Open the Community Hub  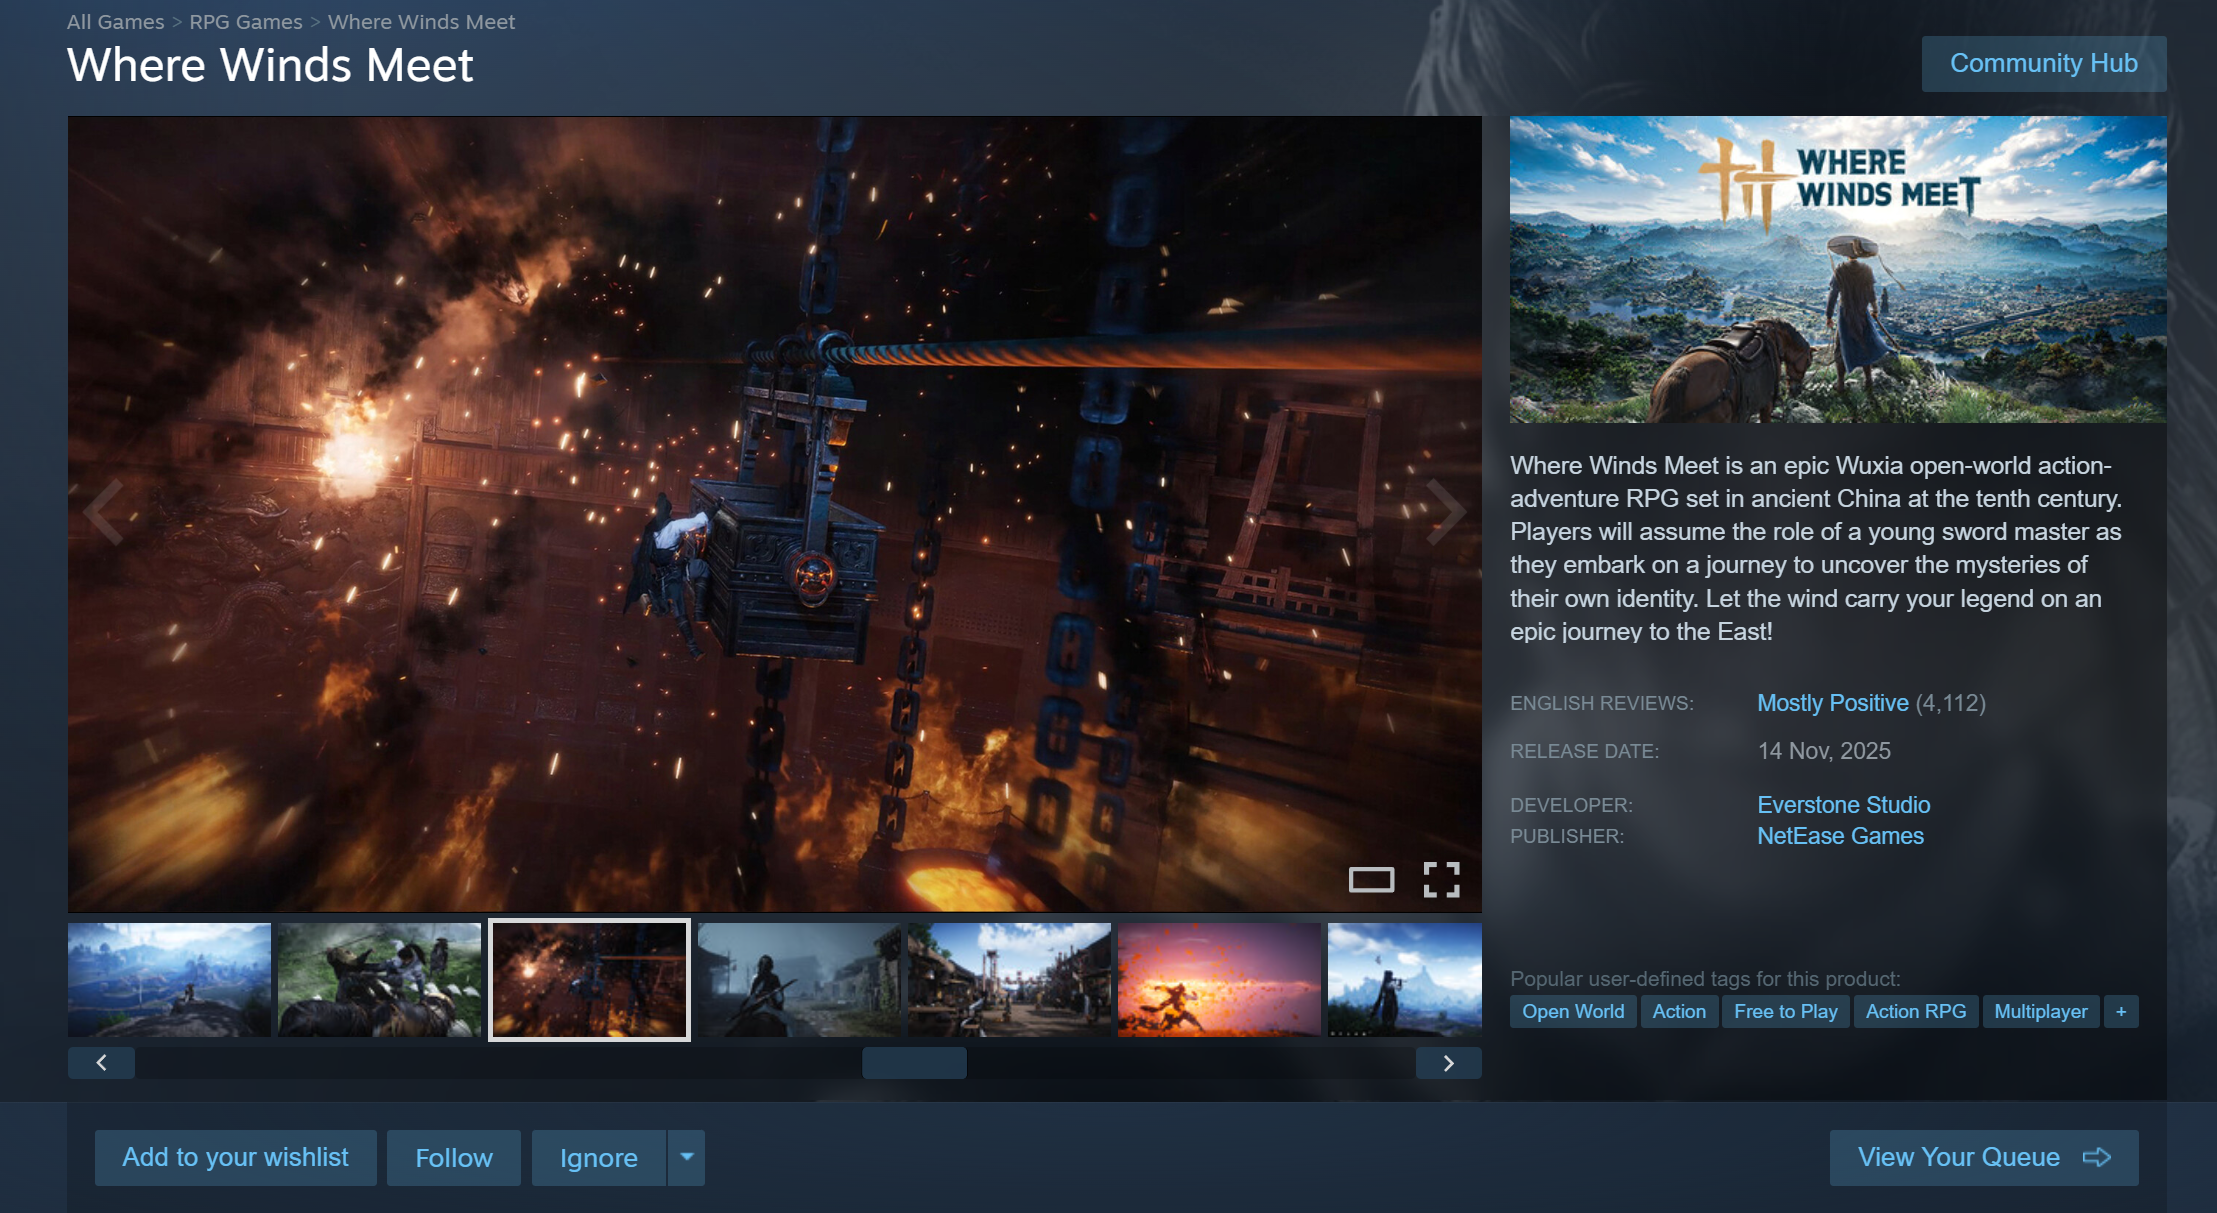click(2043, 63)
